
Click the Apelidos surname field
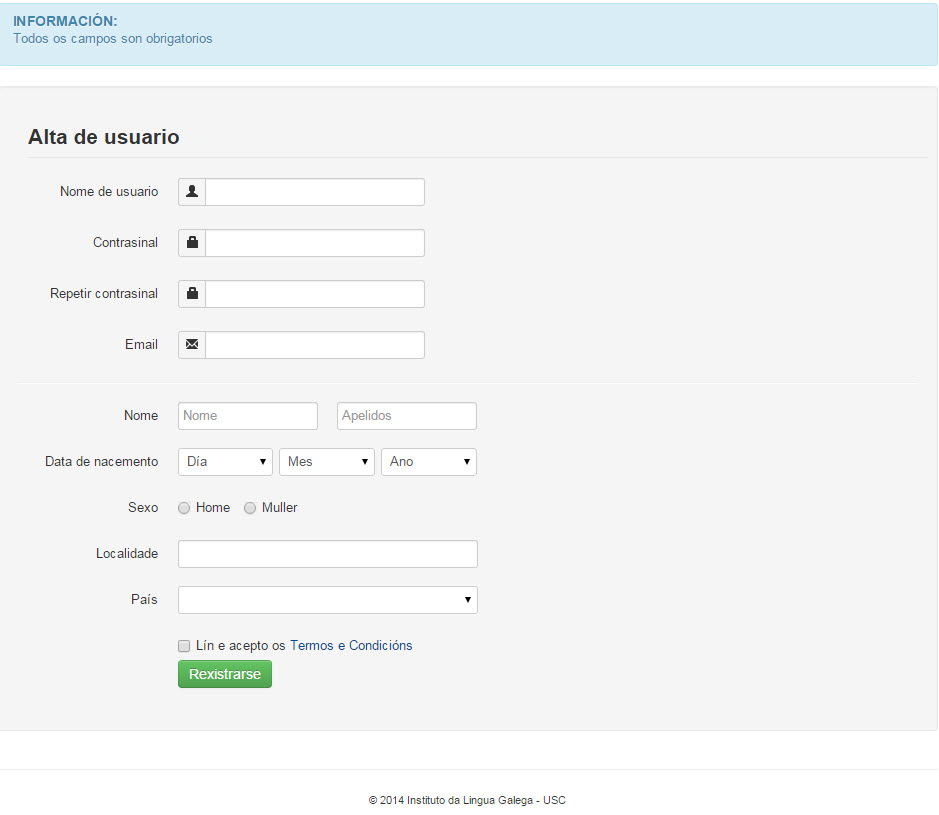tap(406, 416)
